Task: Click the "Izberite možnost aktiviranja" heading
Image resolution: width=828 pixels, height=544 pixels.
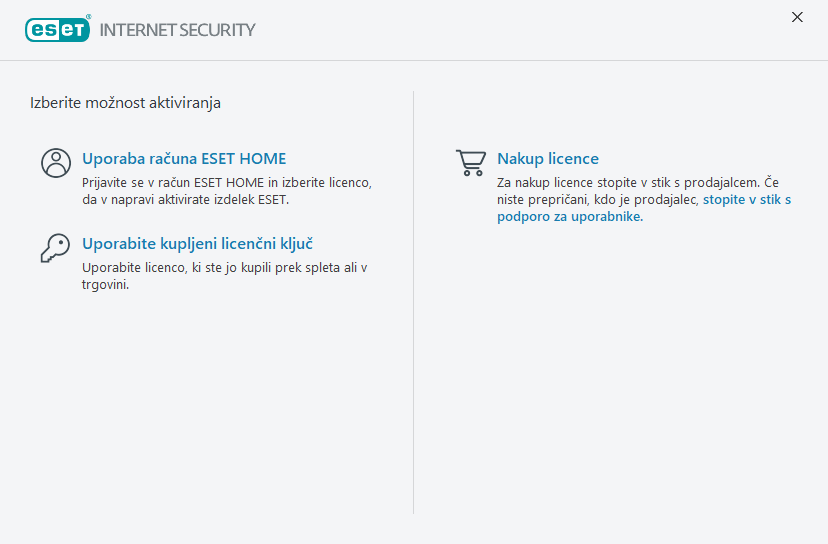Action: 126,102
